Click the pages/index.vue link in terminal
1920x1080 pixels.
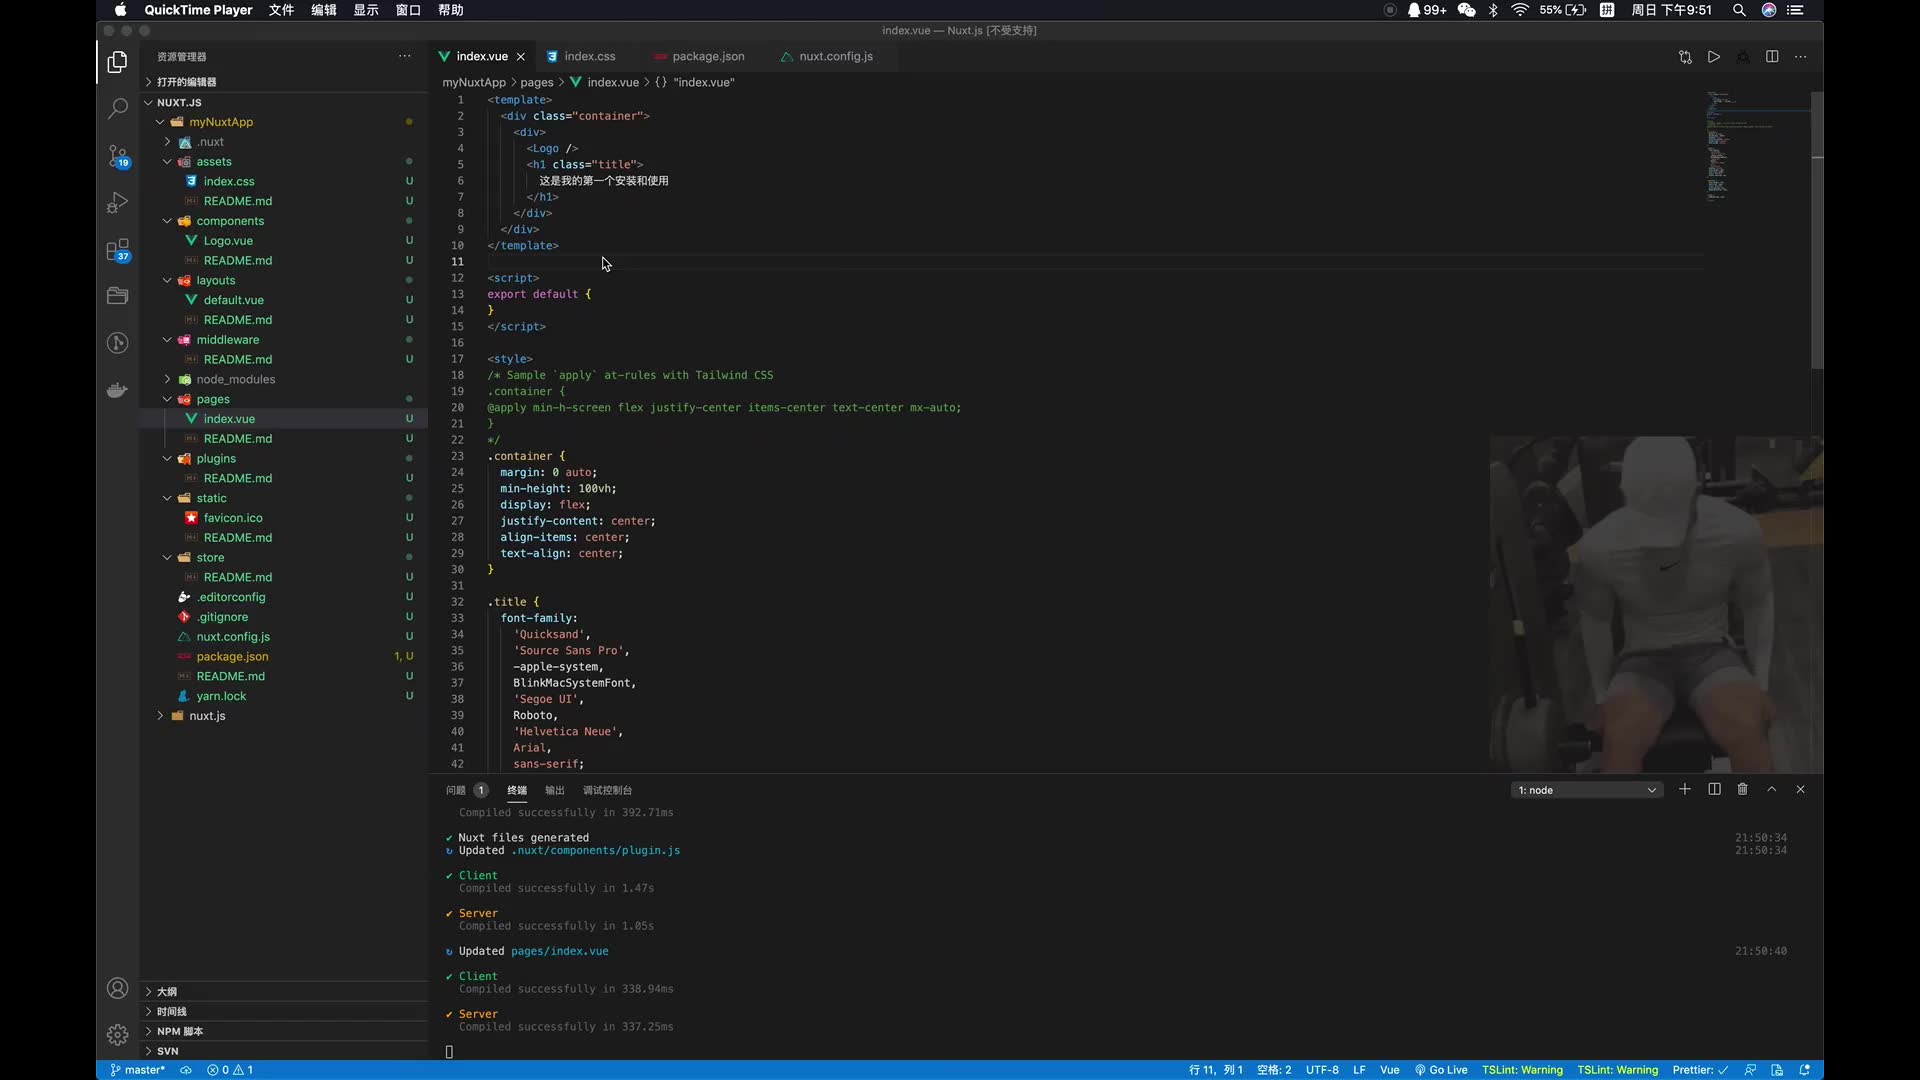click(x=559, y=951)
